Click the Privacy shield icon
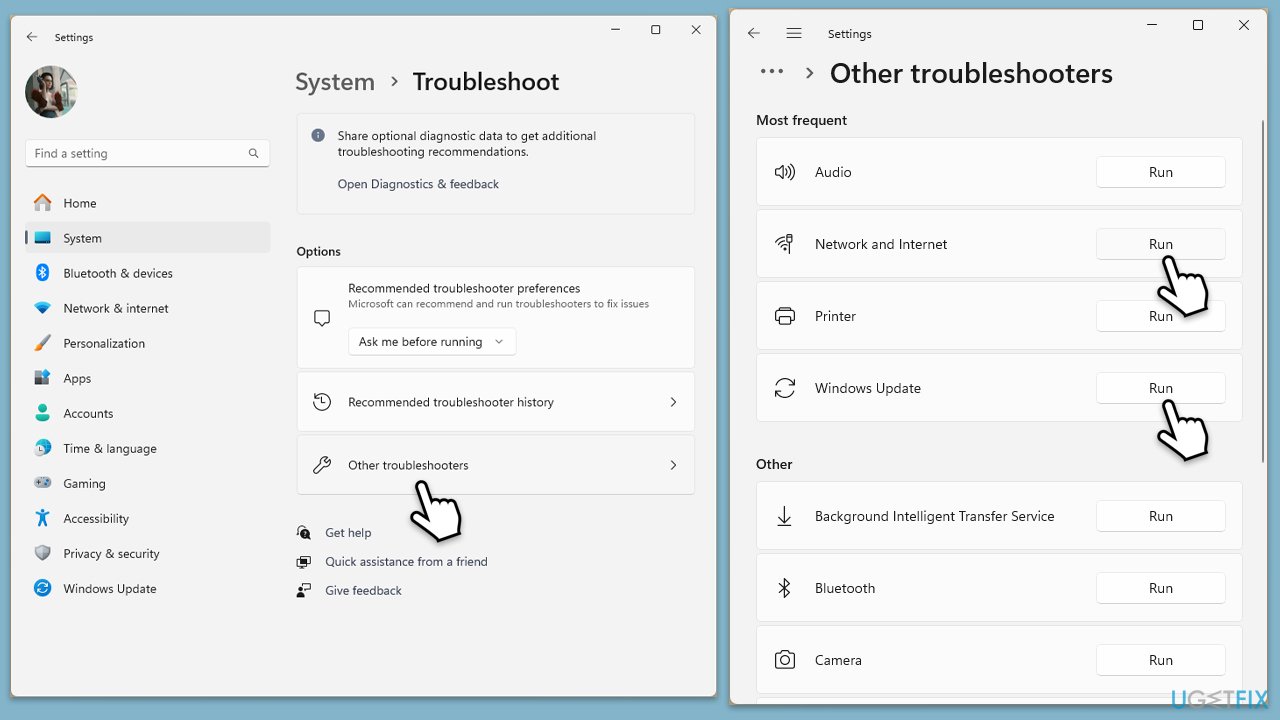 42,553
